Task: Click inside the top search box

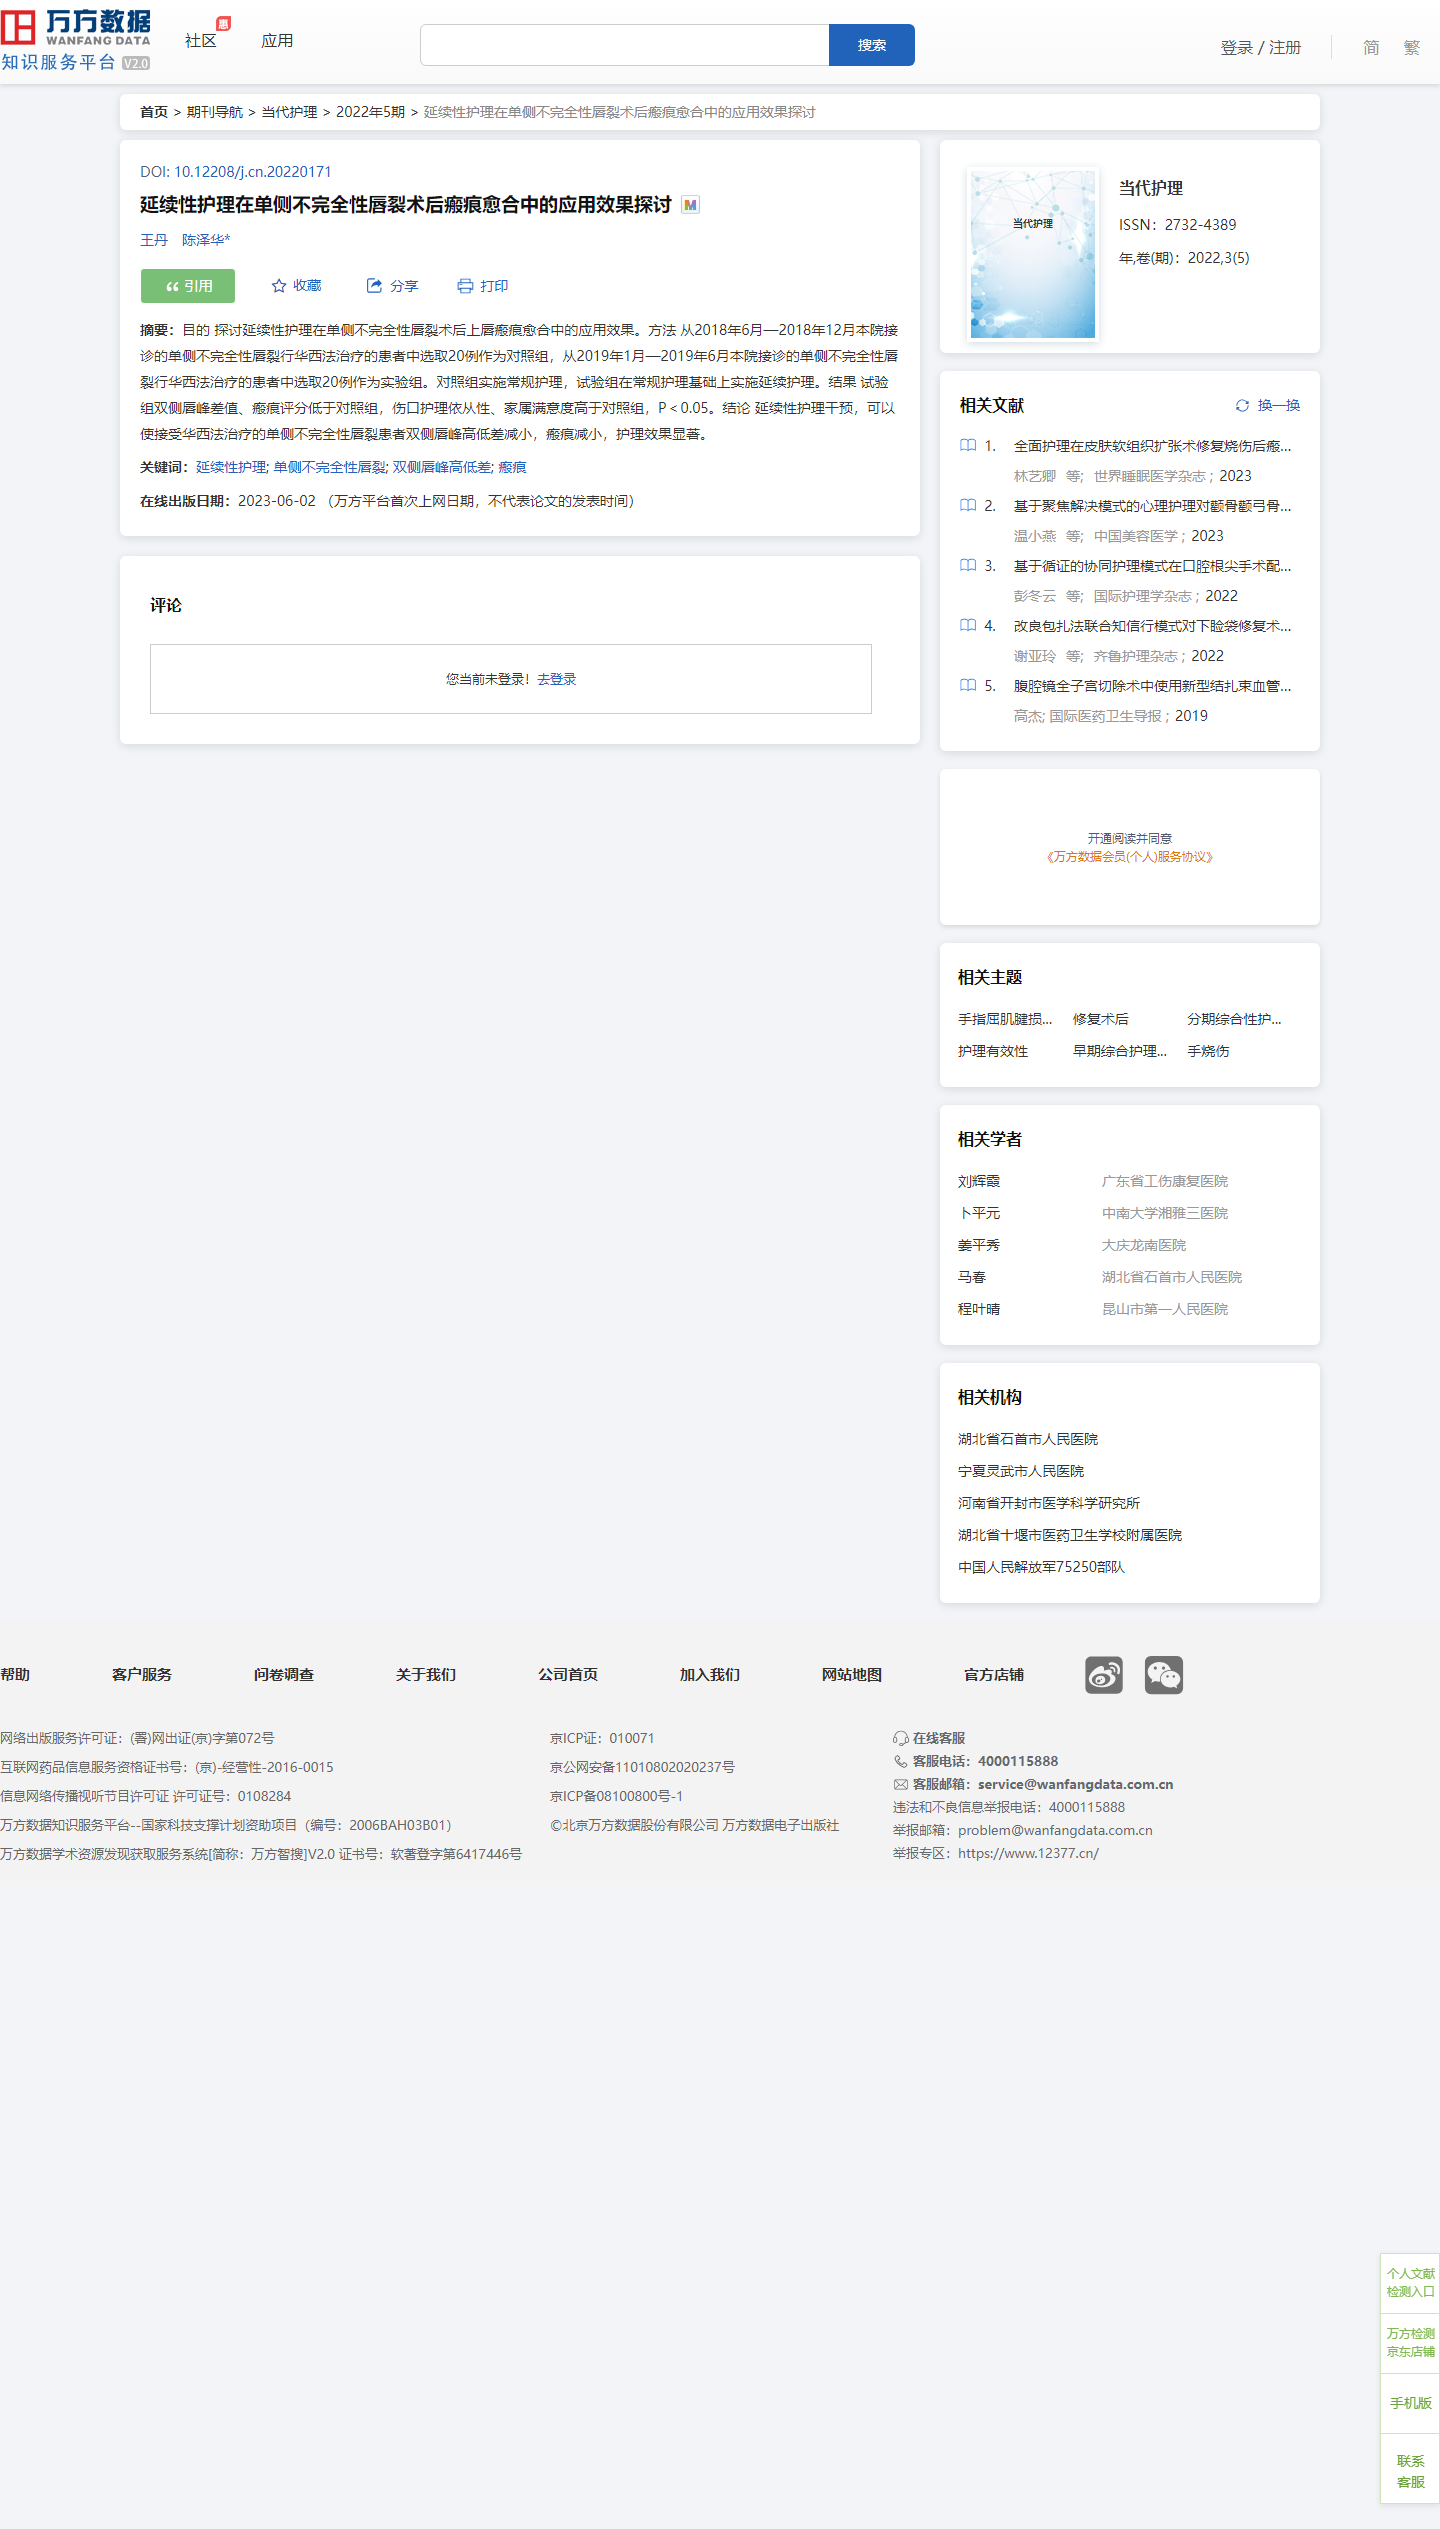Action: (x=624, y=45)
